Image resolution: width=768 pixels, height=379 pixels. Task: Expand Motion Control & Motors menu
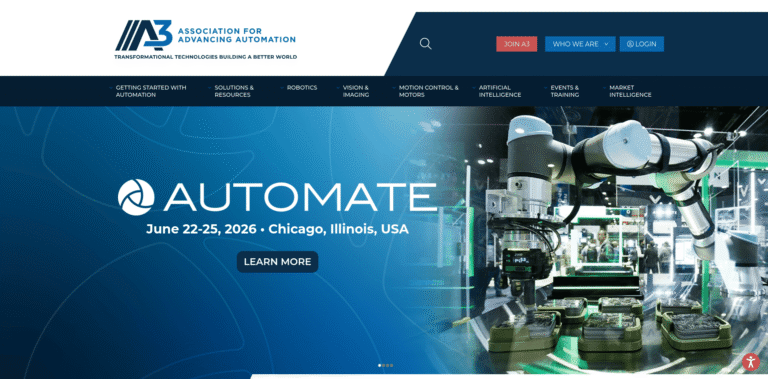pos(429,91)
